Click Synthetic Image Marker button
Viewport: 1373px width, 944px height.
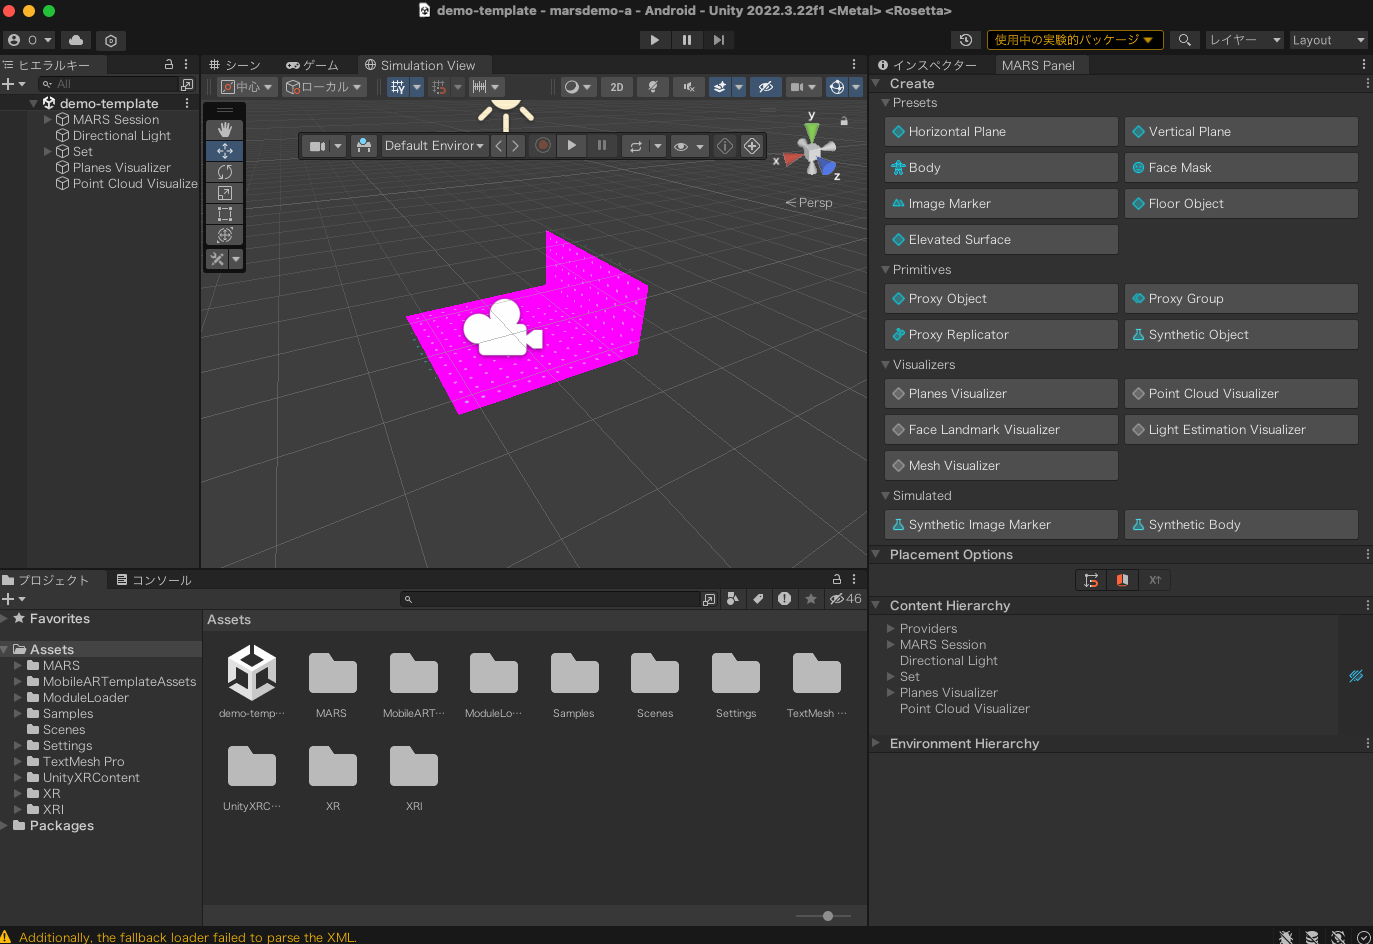1001,525
